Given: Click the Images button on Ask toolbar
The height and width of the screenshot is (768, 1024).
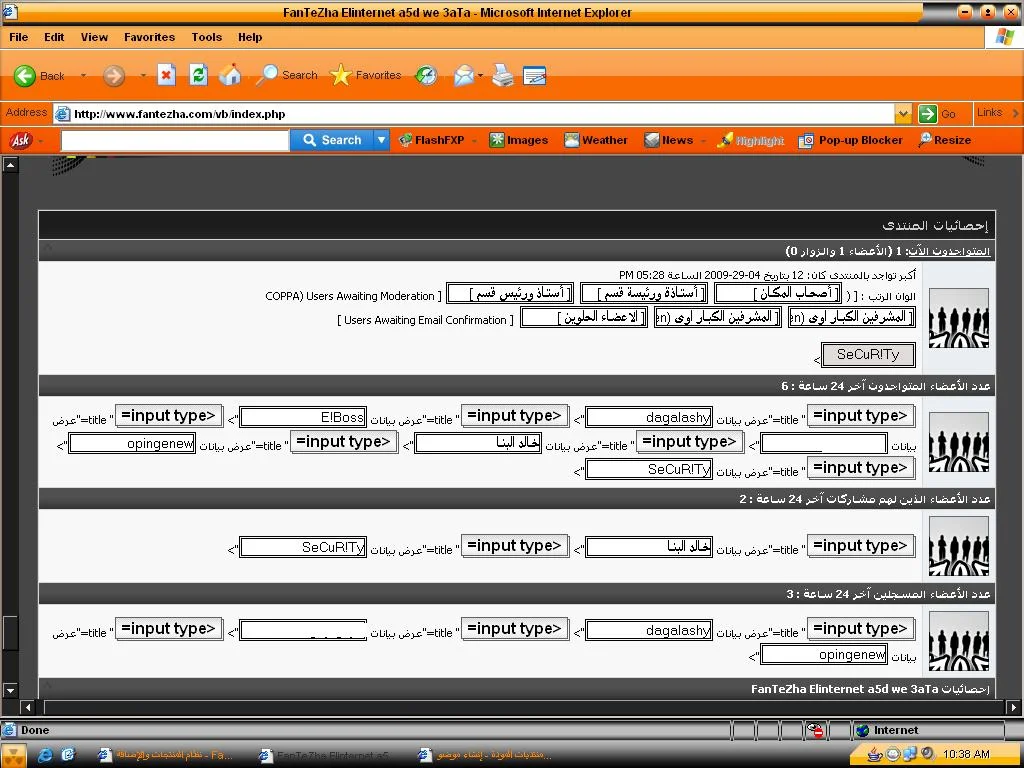Looking at the screenshot, I should click(x=518, y=141).
